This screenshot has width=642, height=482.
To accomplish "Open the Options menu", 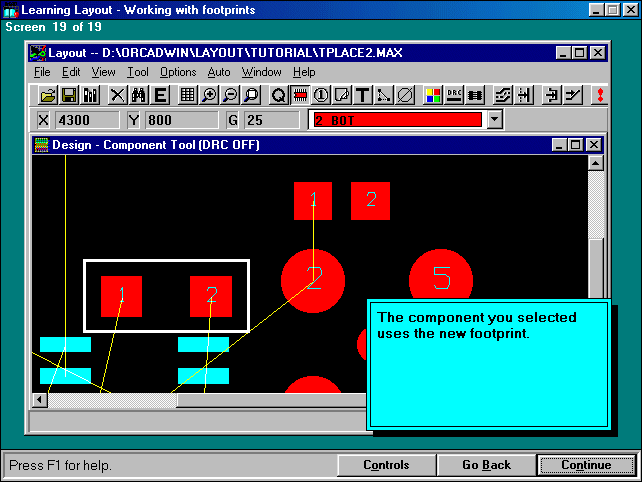I will click(x=178, y=72).
